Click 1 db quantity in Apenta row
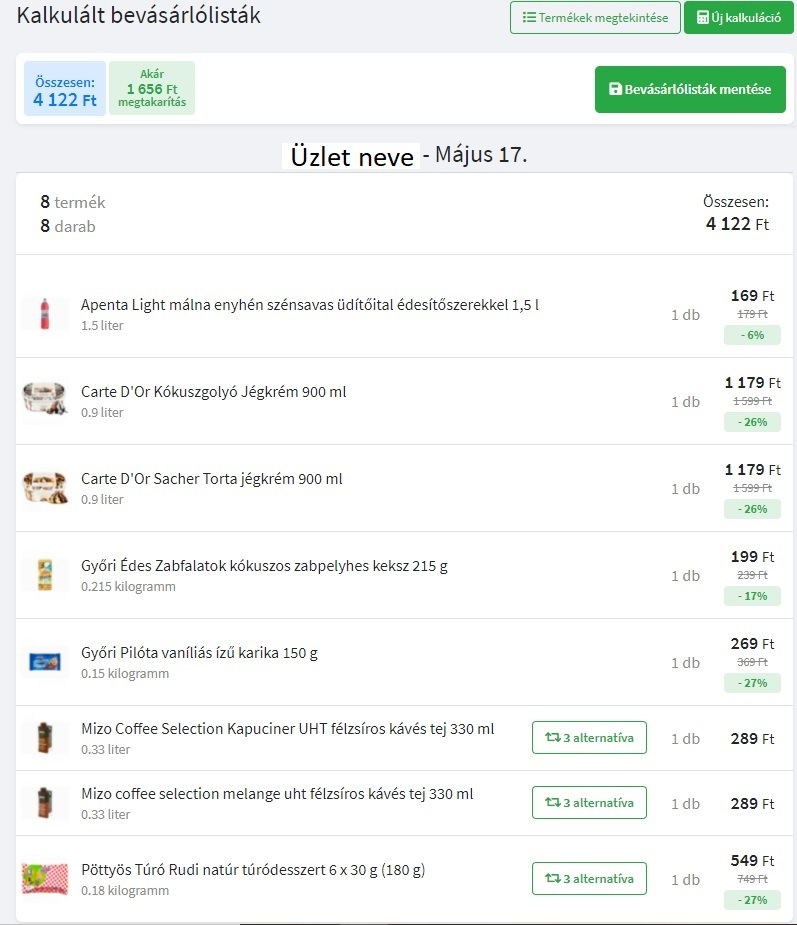Image resolution: width=797 pixels, height=925 pixels. click(686, 315)
